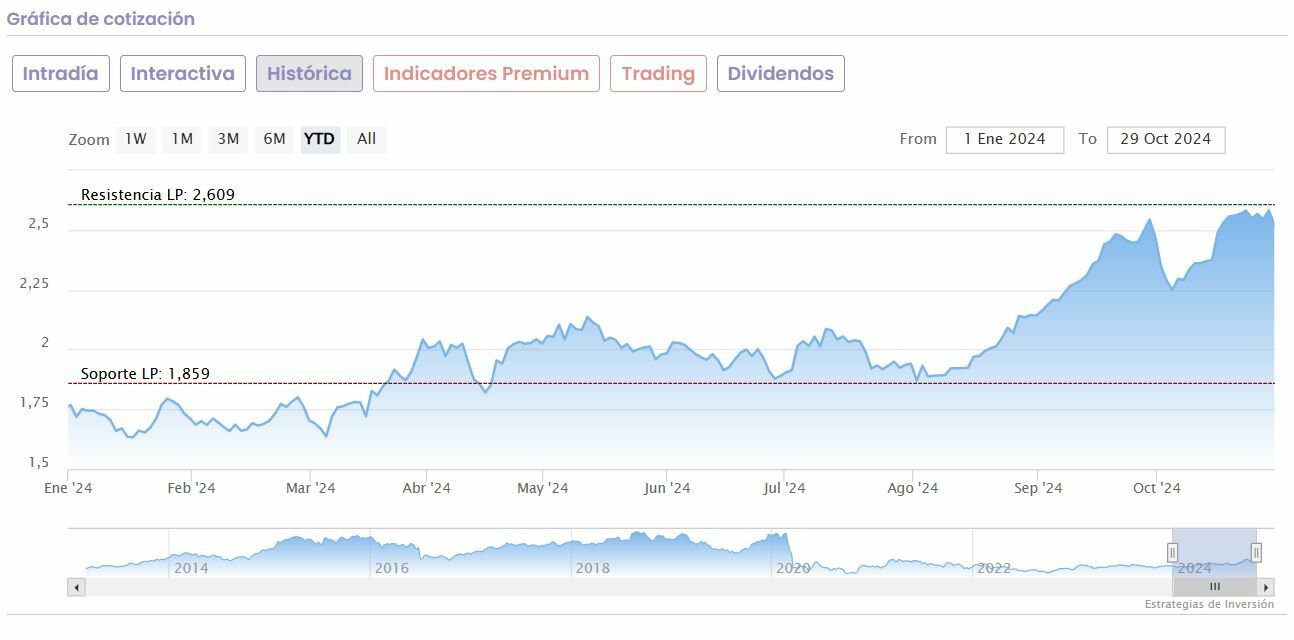
Task: Go to the Trading tab
Action: point(658,74)
